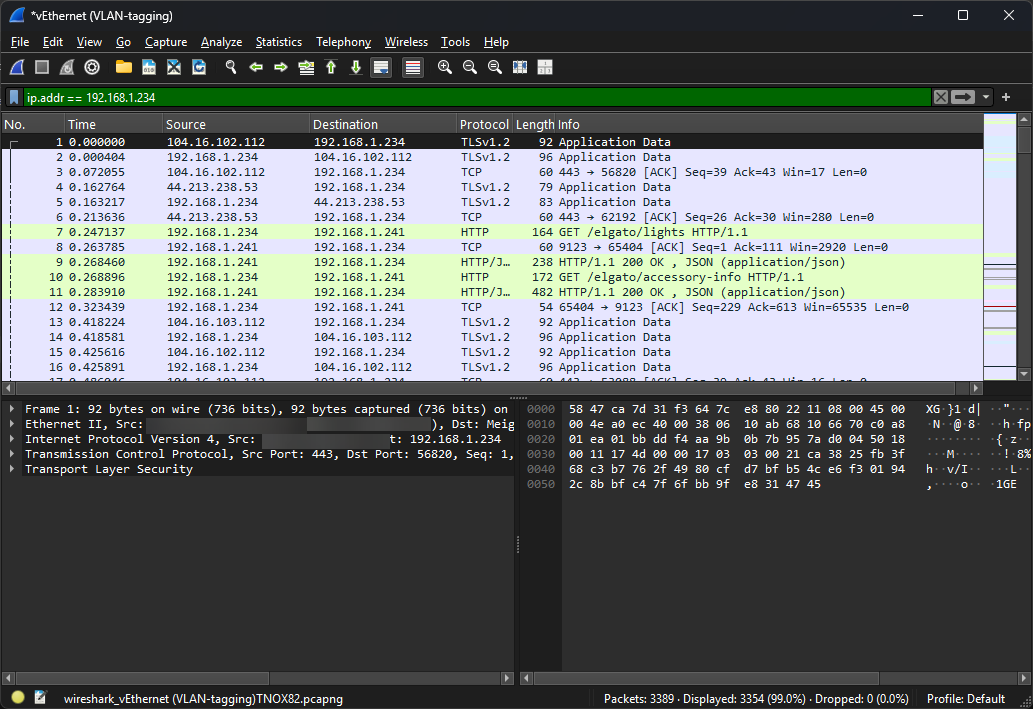Toggle auto-scroll during live capture
Viewport: 1033px width, 709px height.
pyautogui.click(x=380, y=67)
